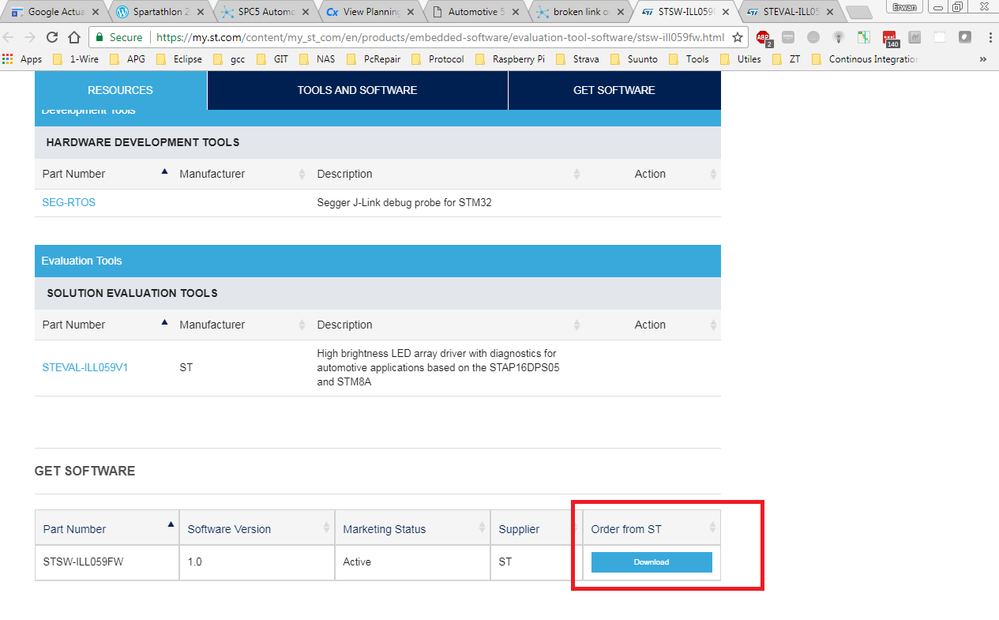Go back to the previous page
This screenshot has width=999, height=620.
pyautogui.click(x=9, y=37)
